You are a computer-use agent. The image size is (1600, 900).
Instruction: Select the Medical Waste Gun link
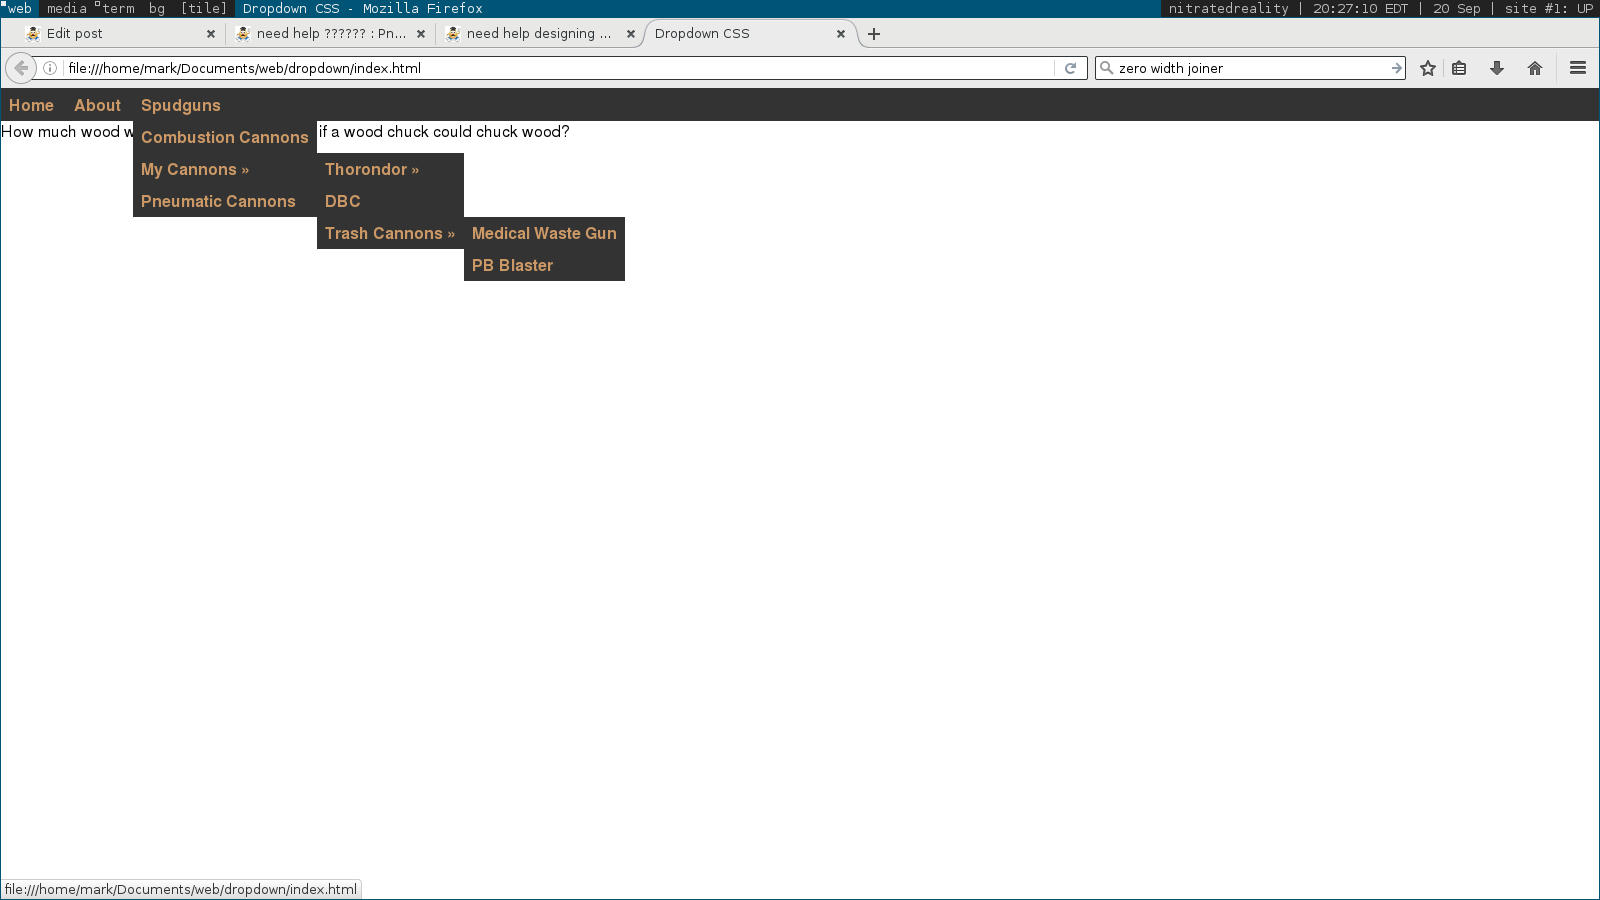coord(544,234)
